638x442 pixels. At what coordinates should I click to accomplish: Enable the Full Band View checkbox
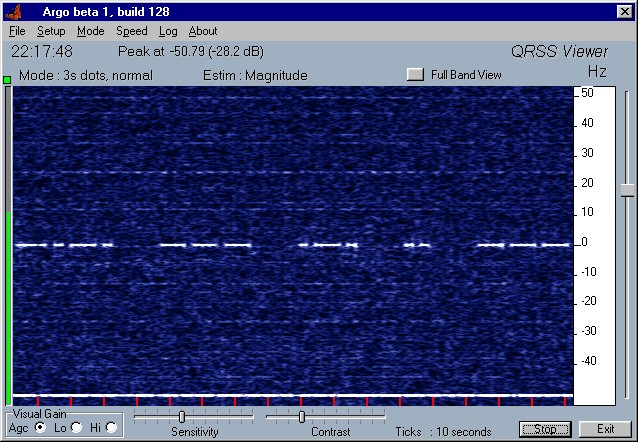414,75
